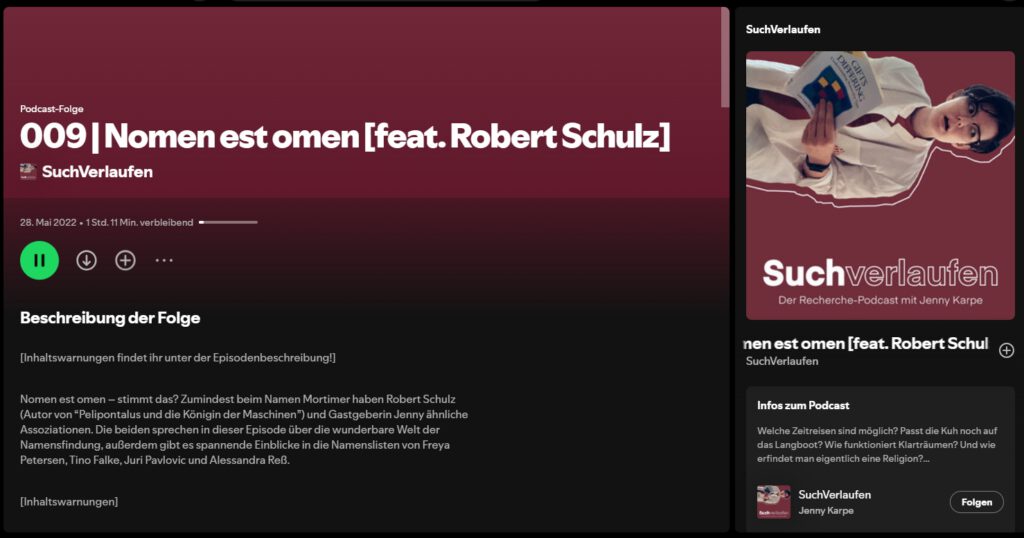Click the Infos zum Podcast heading
1024x538 pixels.
(803, 405)
